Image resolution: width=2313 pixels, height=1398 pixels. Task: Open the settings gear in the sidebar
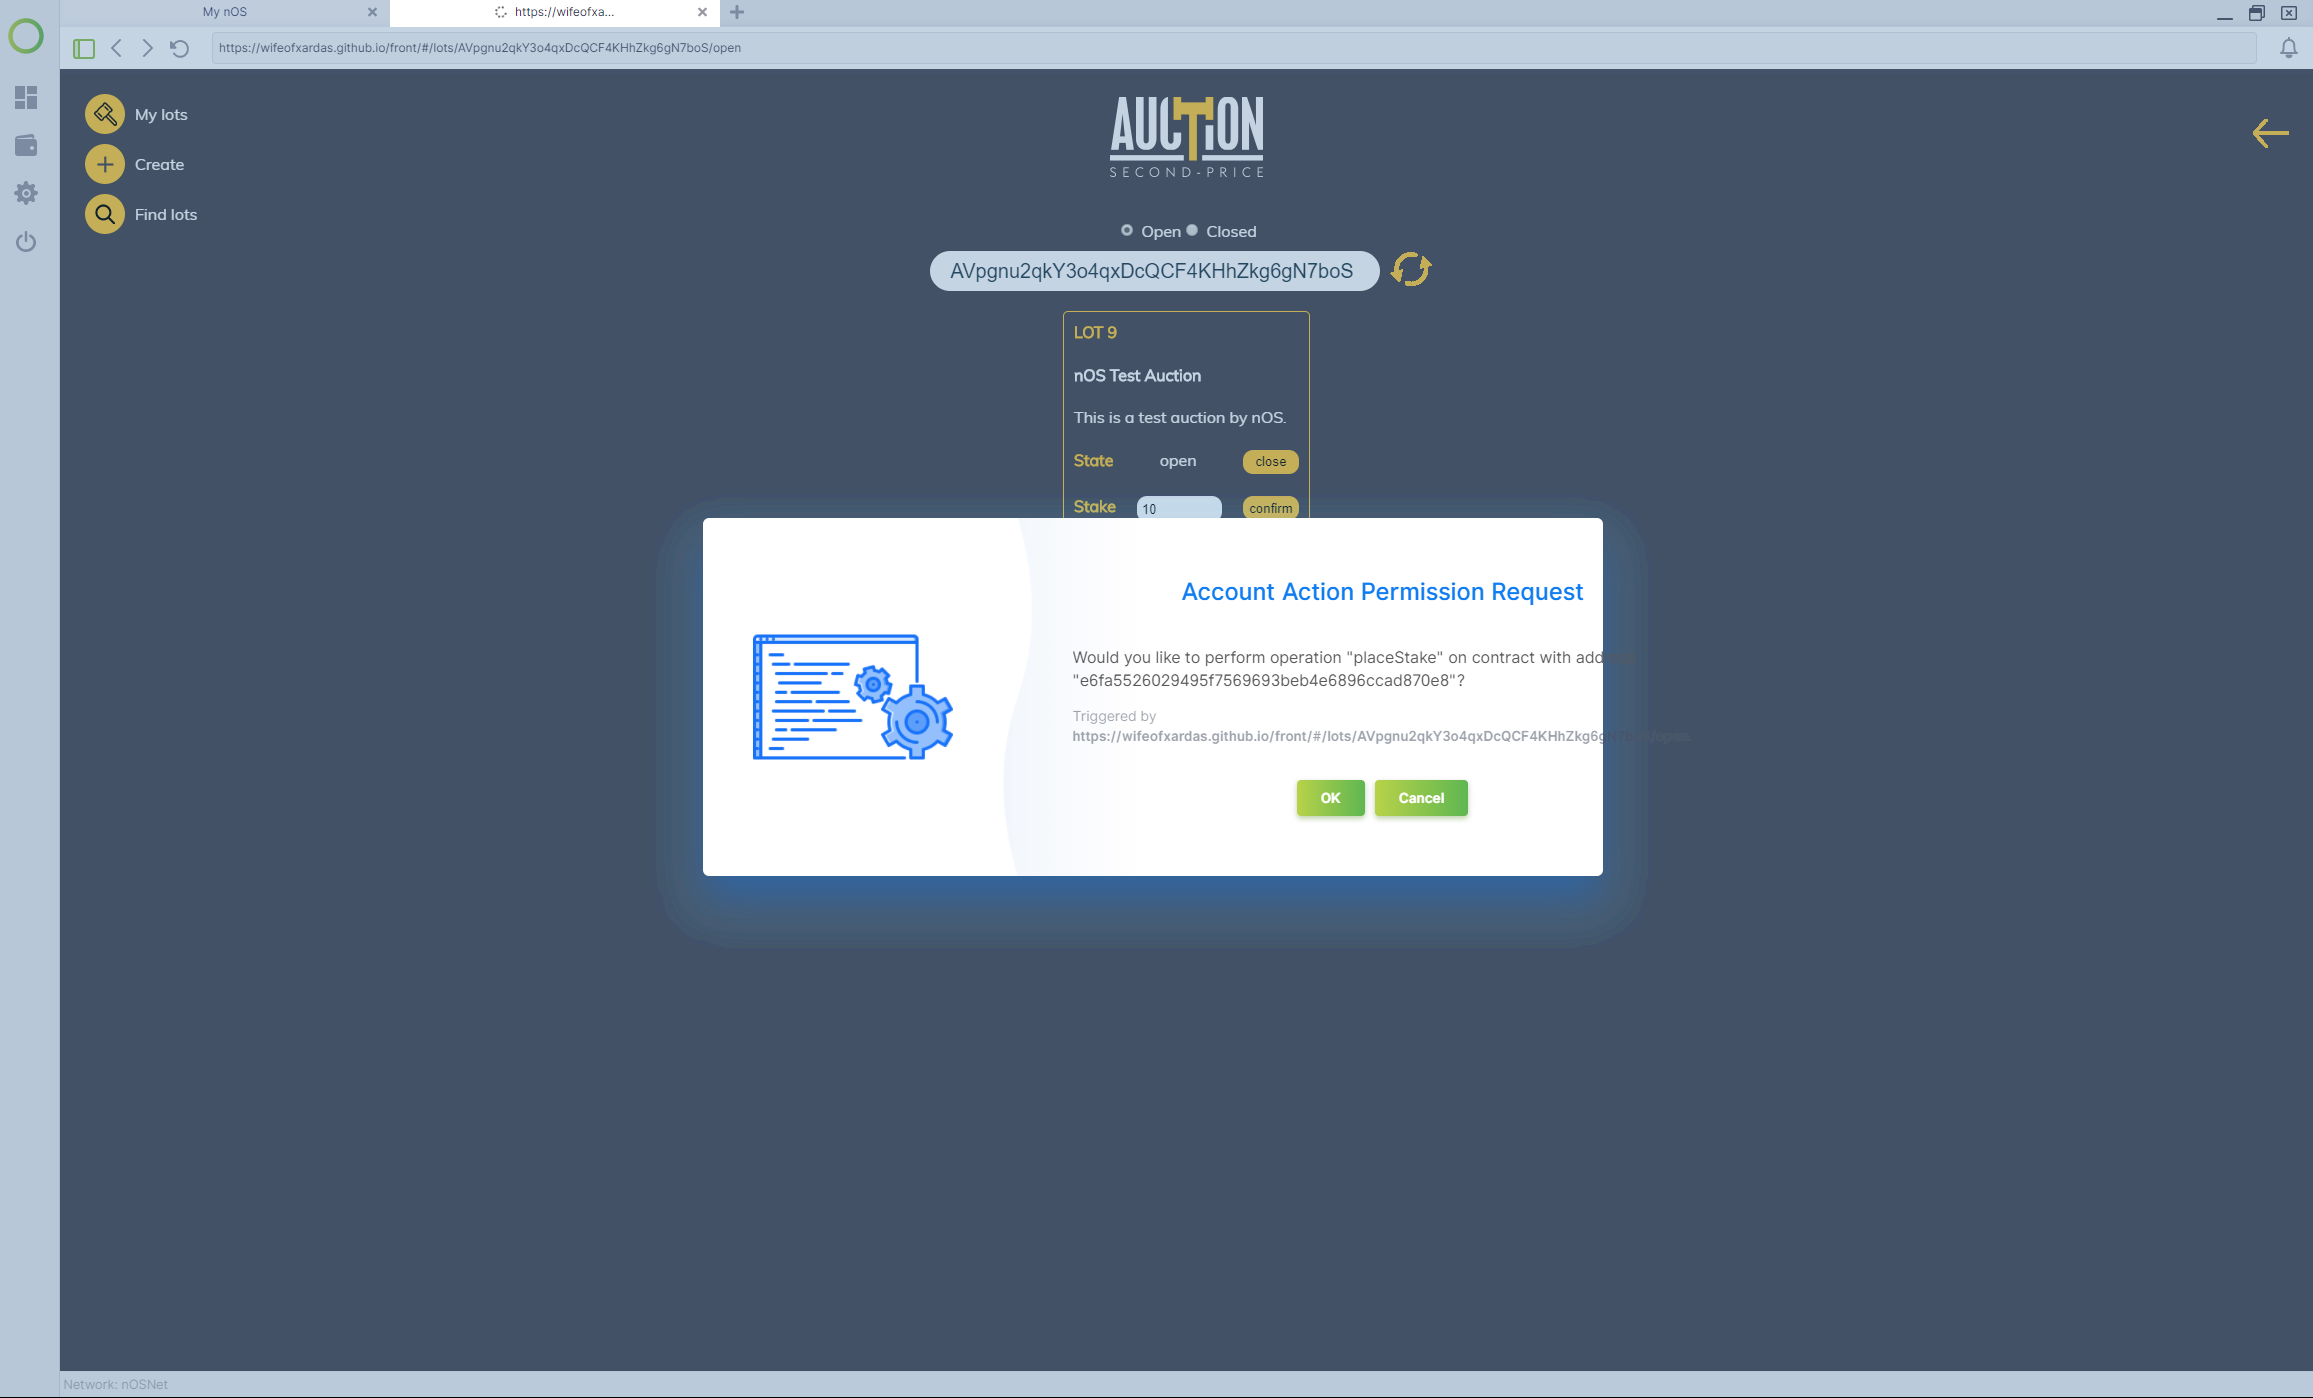(26, 193)
